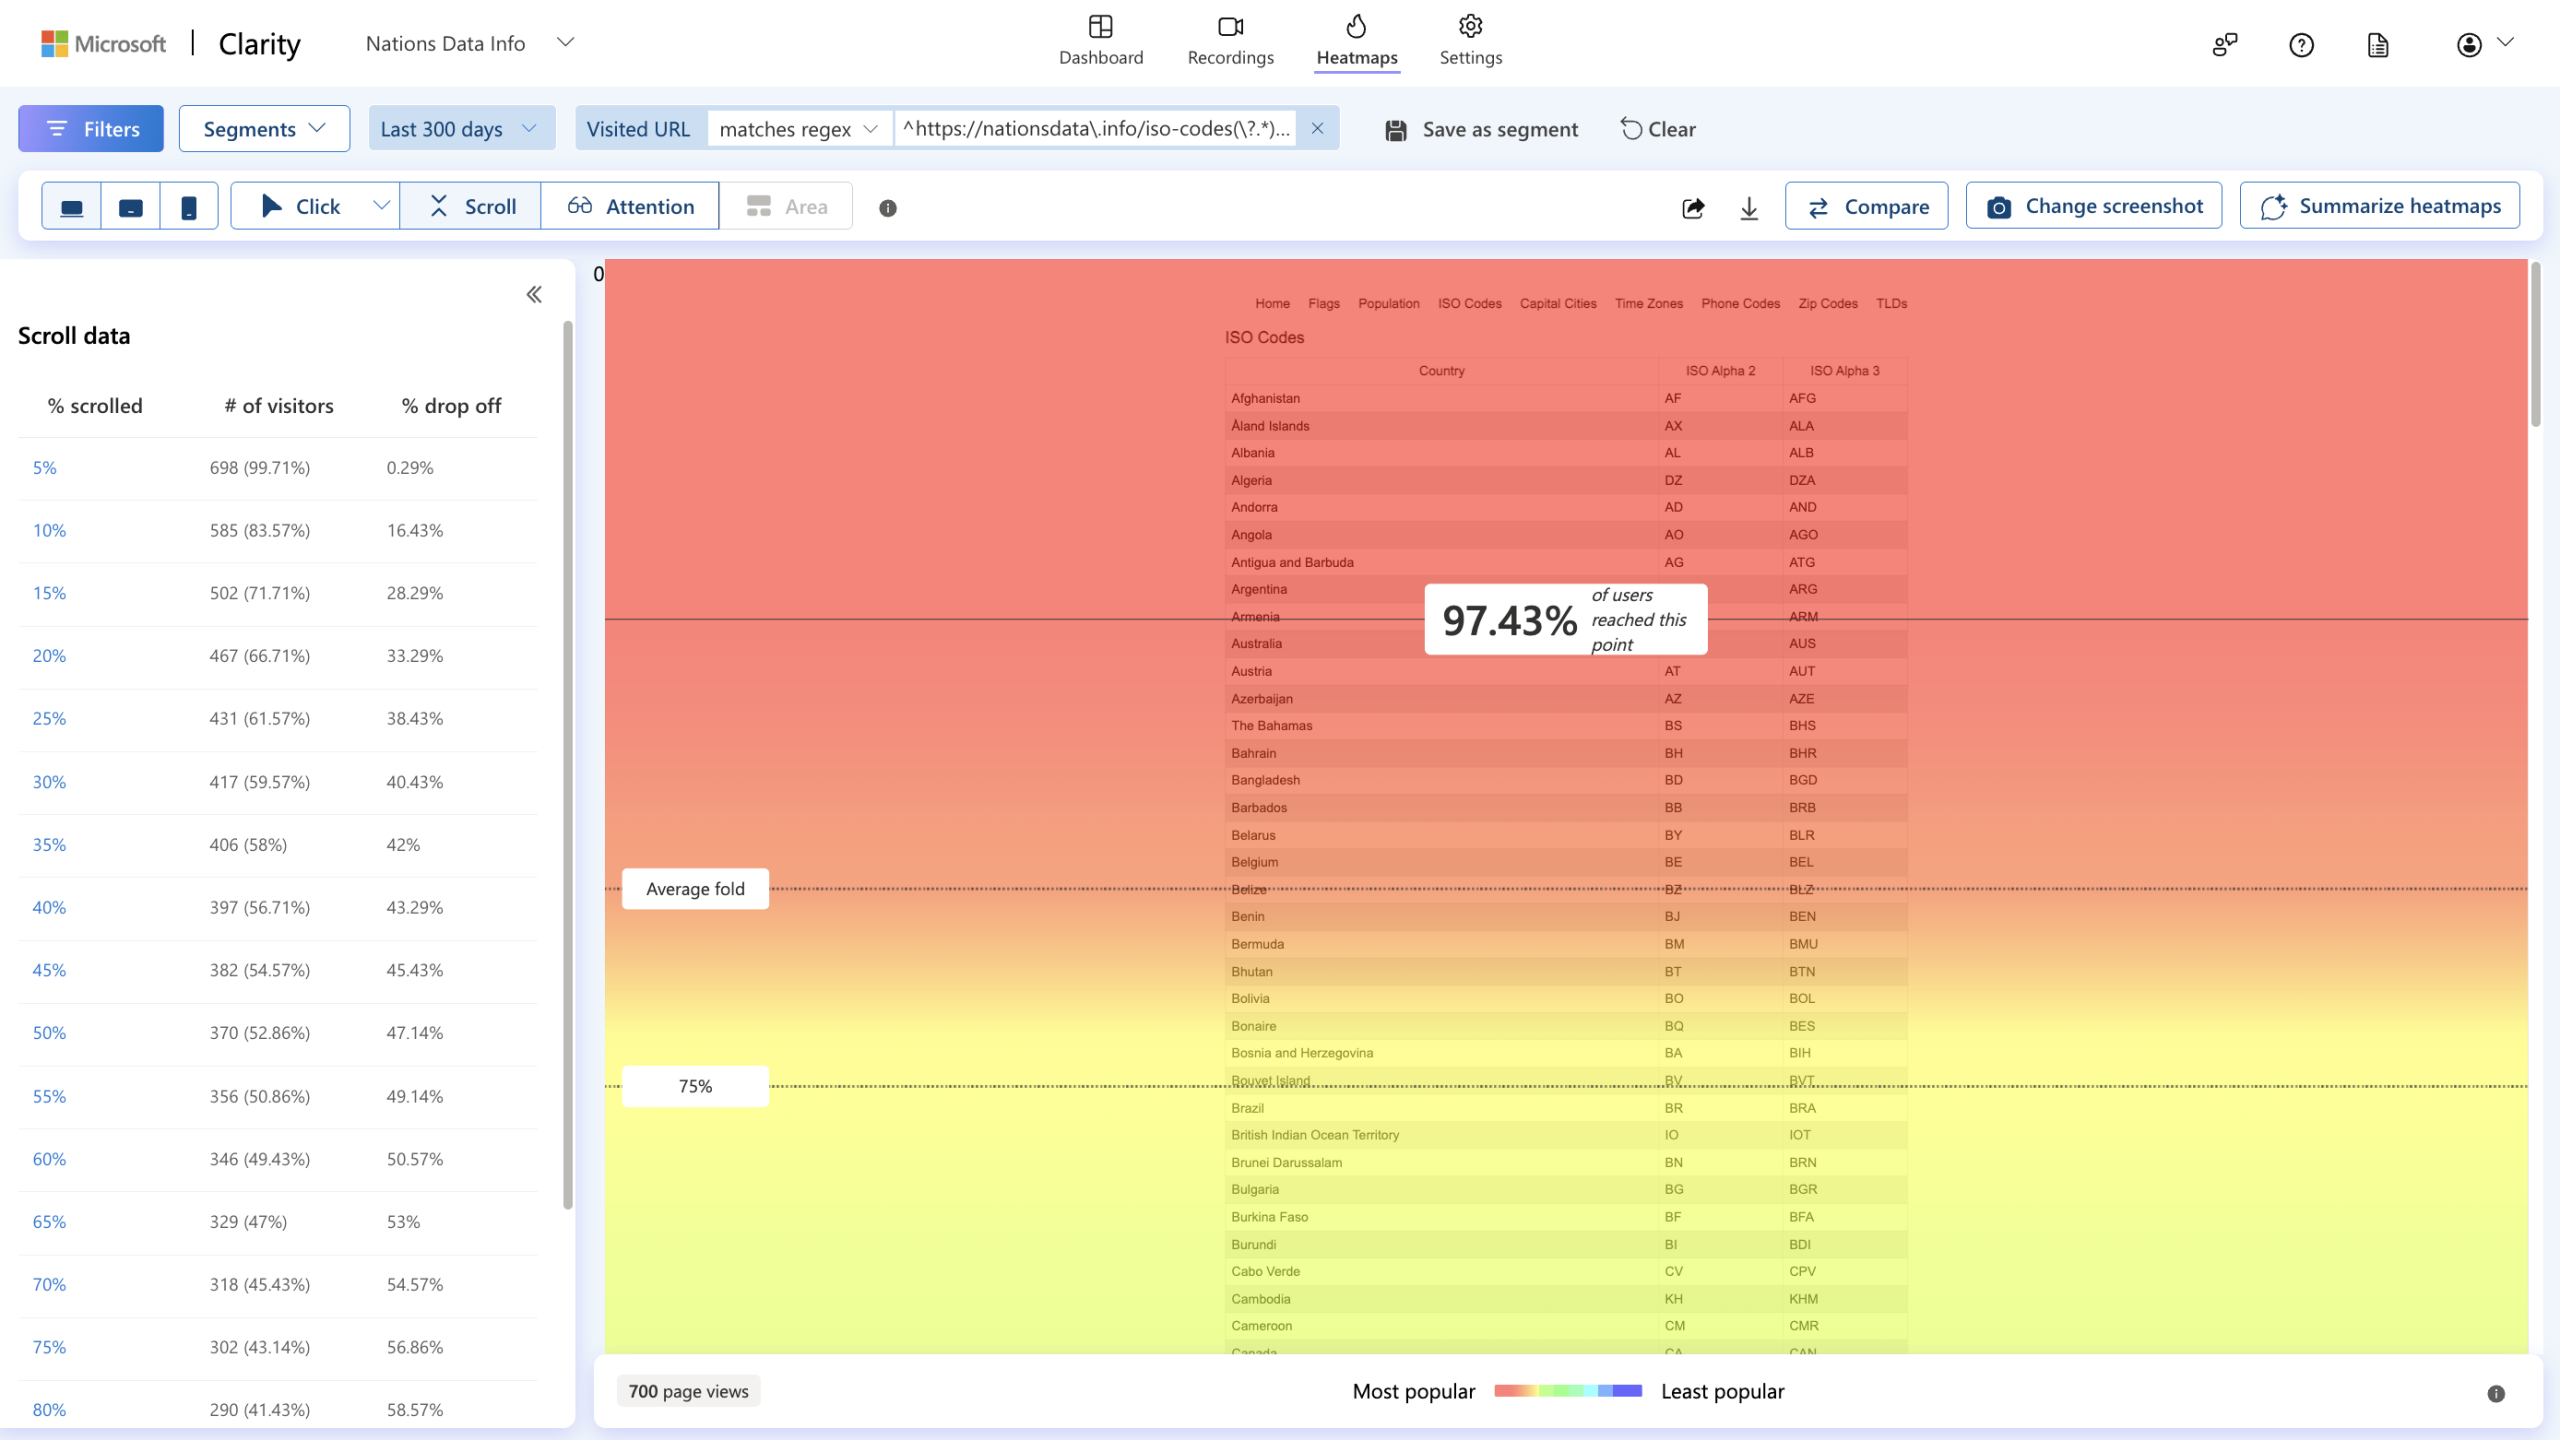Select the mobile device view icon
Screen dimensions: 2560x1440
pos(189,207)
